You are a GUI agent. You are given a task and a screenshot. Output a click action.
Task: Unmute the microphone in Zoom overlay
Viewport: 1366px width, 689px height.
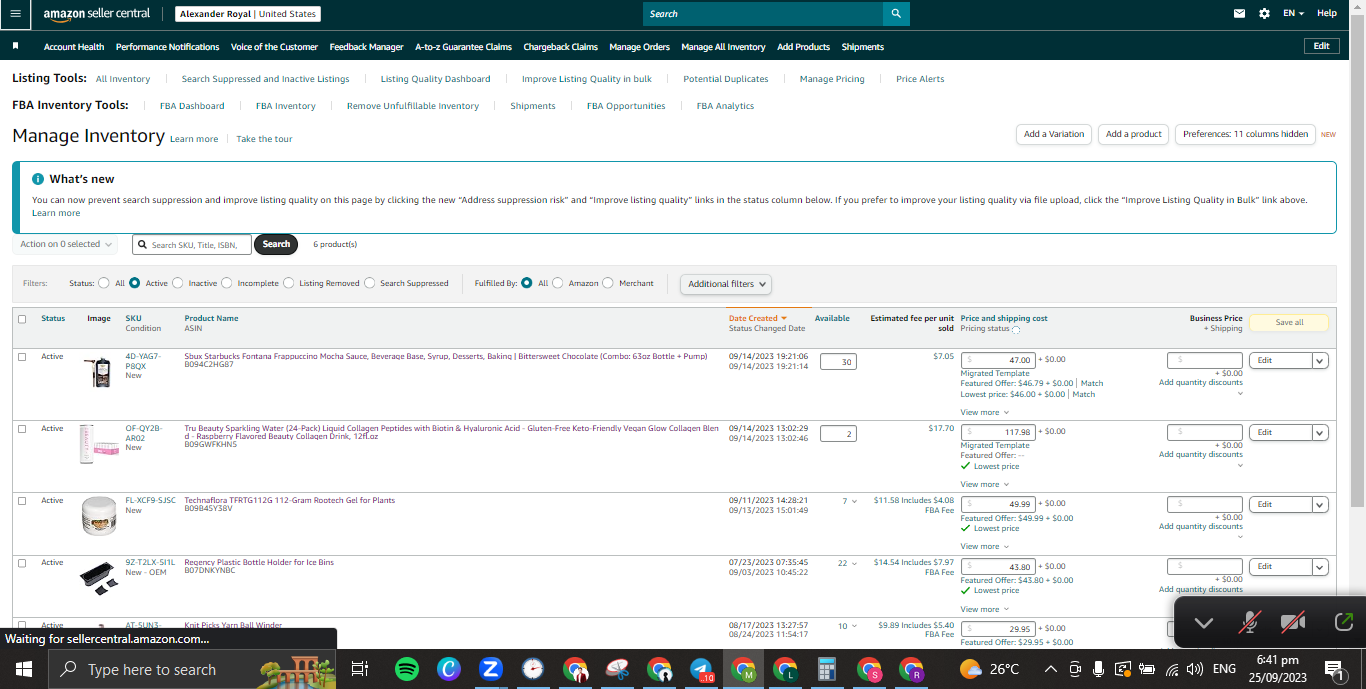point(1248,623)
